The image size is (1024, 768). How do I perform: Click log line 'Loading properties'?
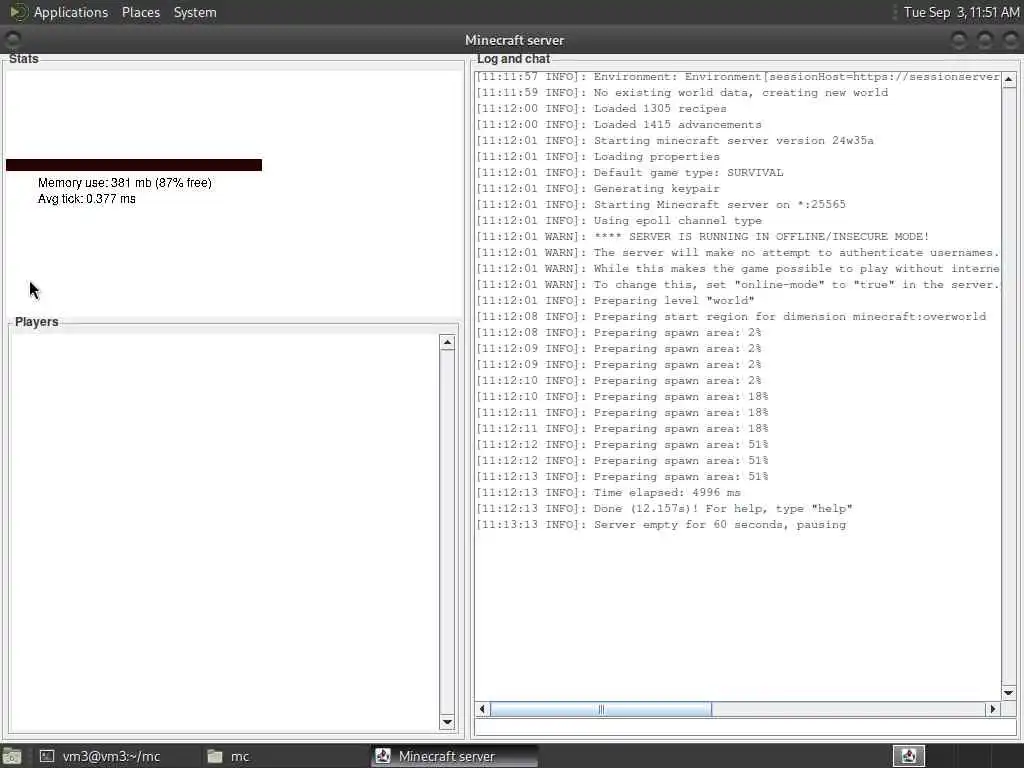(x=656, y=157)
